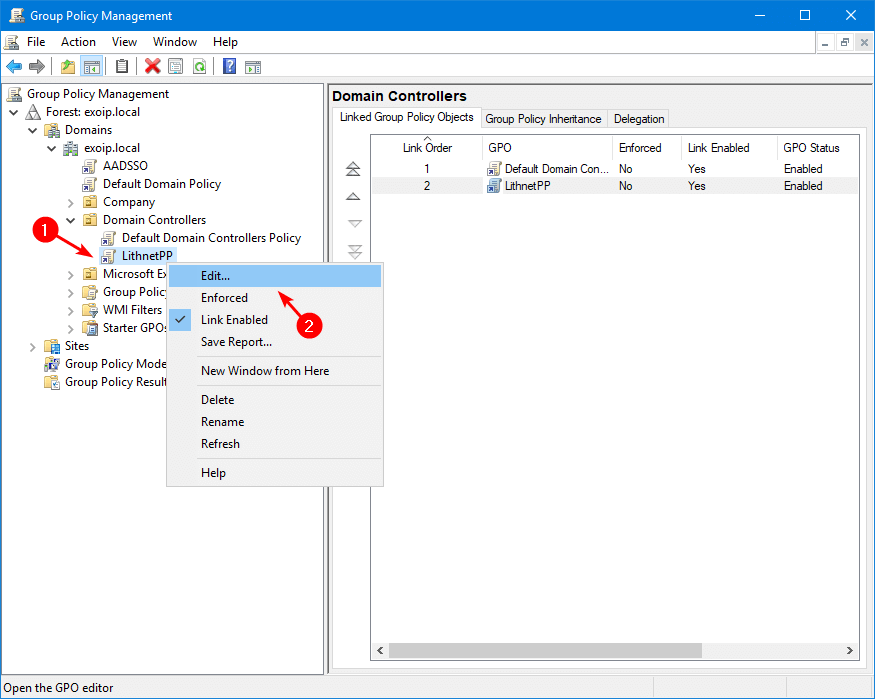Click the Show/Hide Console Tree icon
Screen dimensions: 875x699
[x=92, y=67]
